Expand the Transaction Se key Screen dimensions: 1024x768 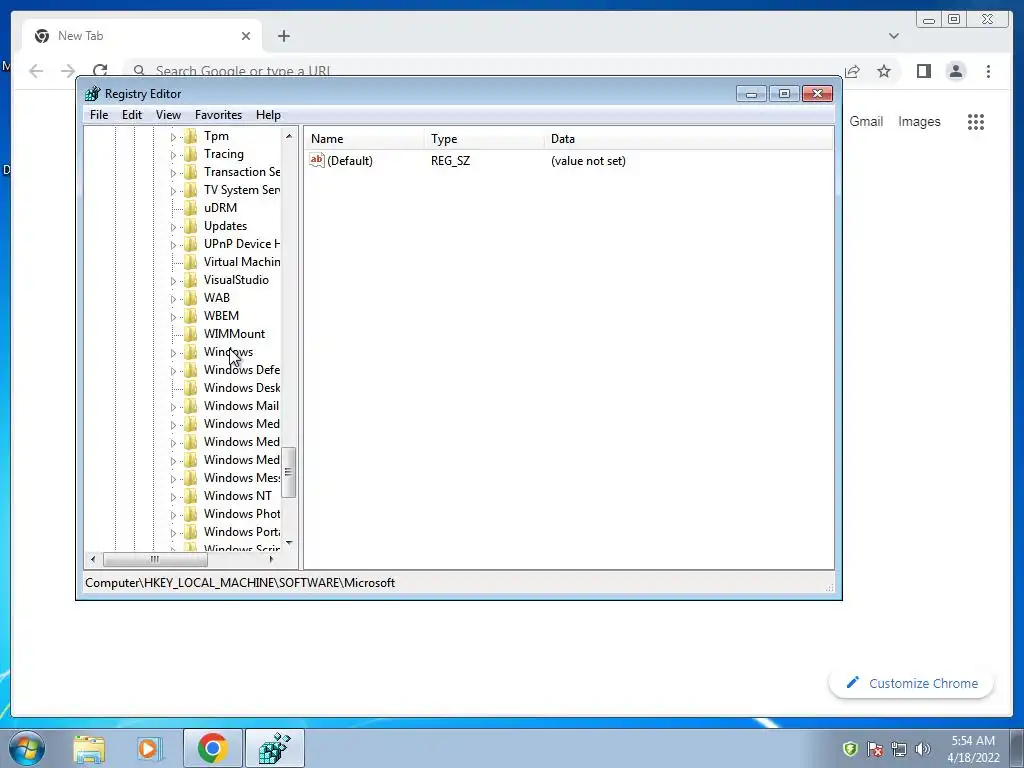click(x=173, y=173)
